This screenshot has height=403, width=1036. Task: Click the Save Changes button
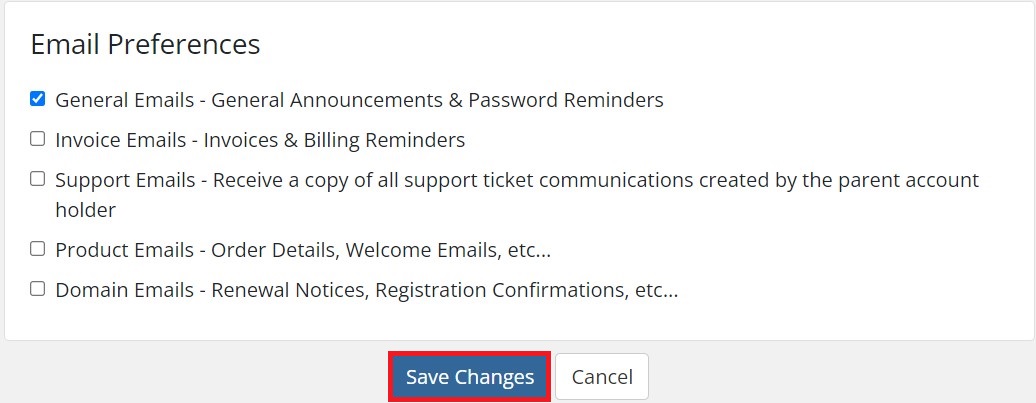pos(470,377)
